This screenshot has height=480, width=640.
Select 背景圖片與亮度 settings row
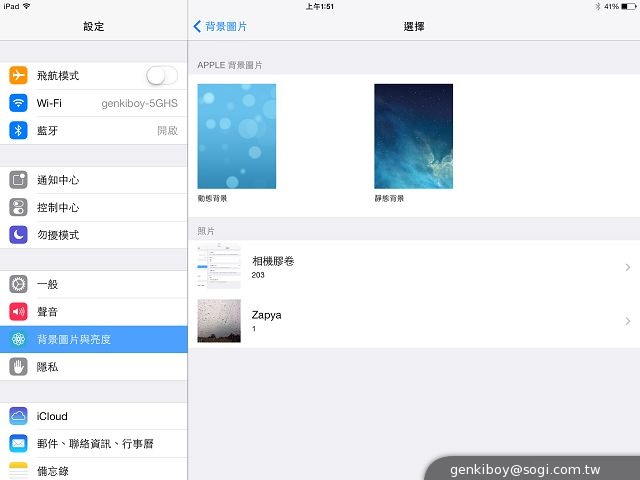[x=93, y=339]
